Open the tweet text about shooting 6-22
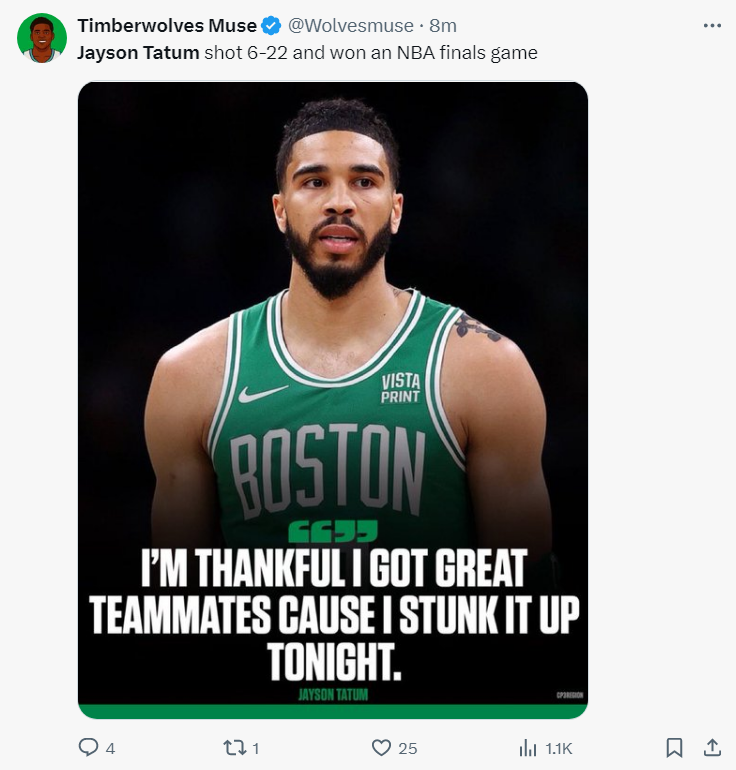Image resolution: width=736 pixels, height=770 pixels. [370, 52]
